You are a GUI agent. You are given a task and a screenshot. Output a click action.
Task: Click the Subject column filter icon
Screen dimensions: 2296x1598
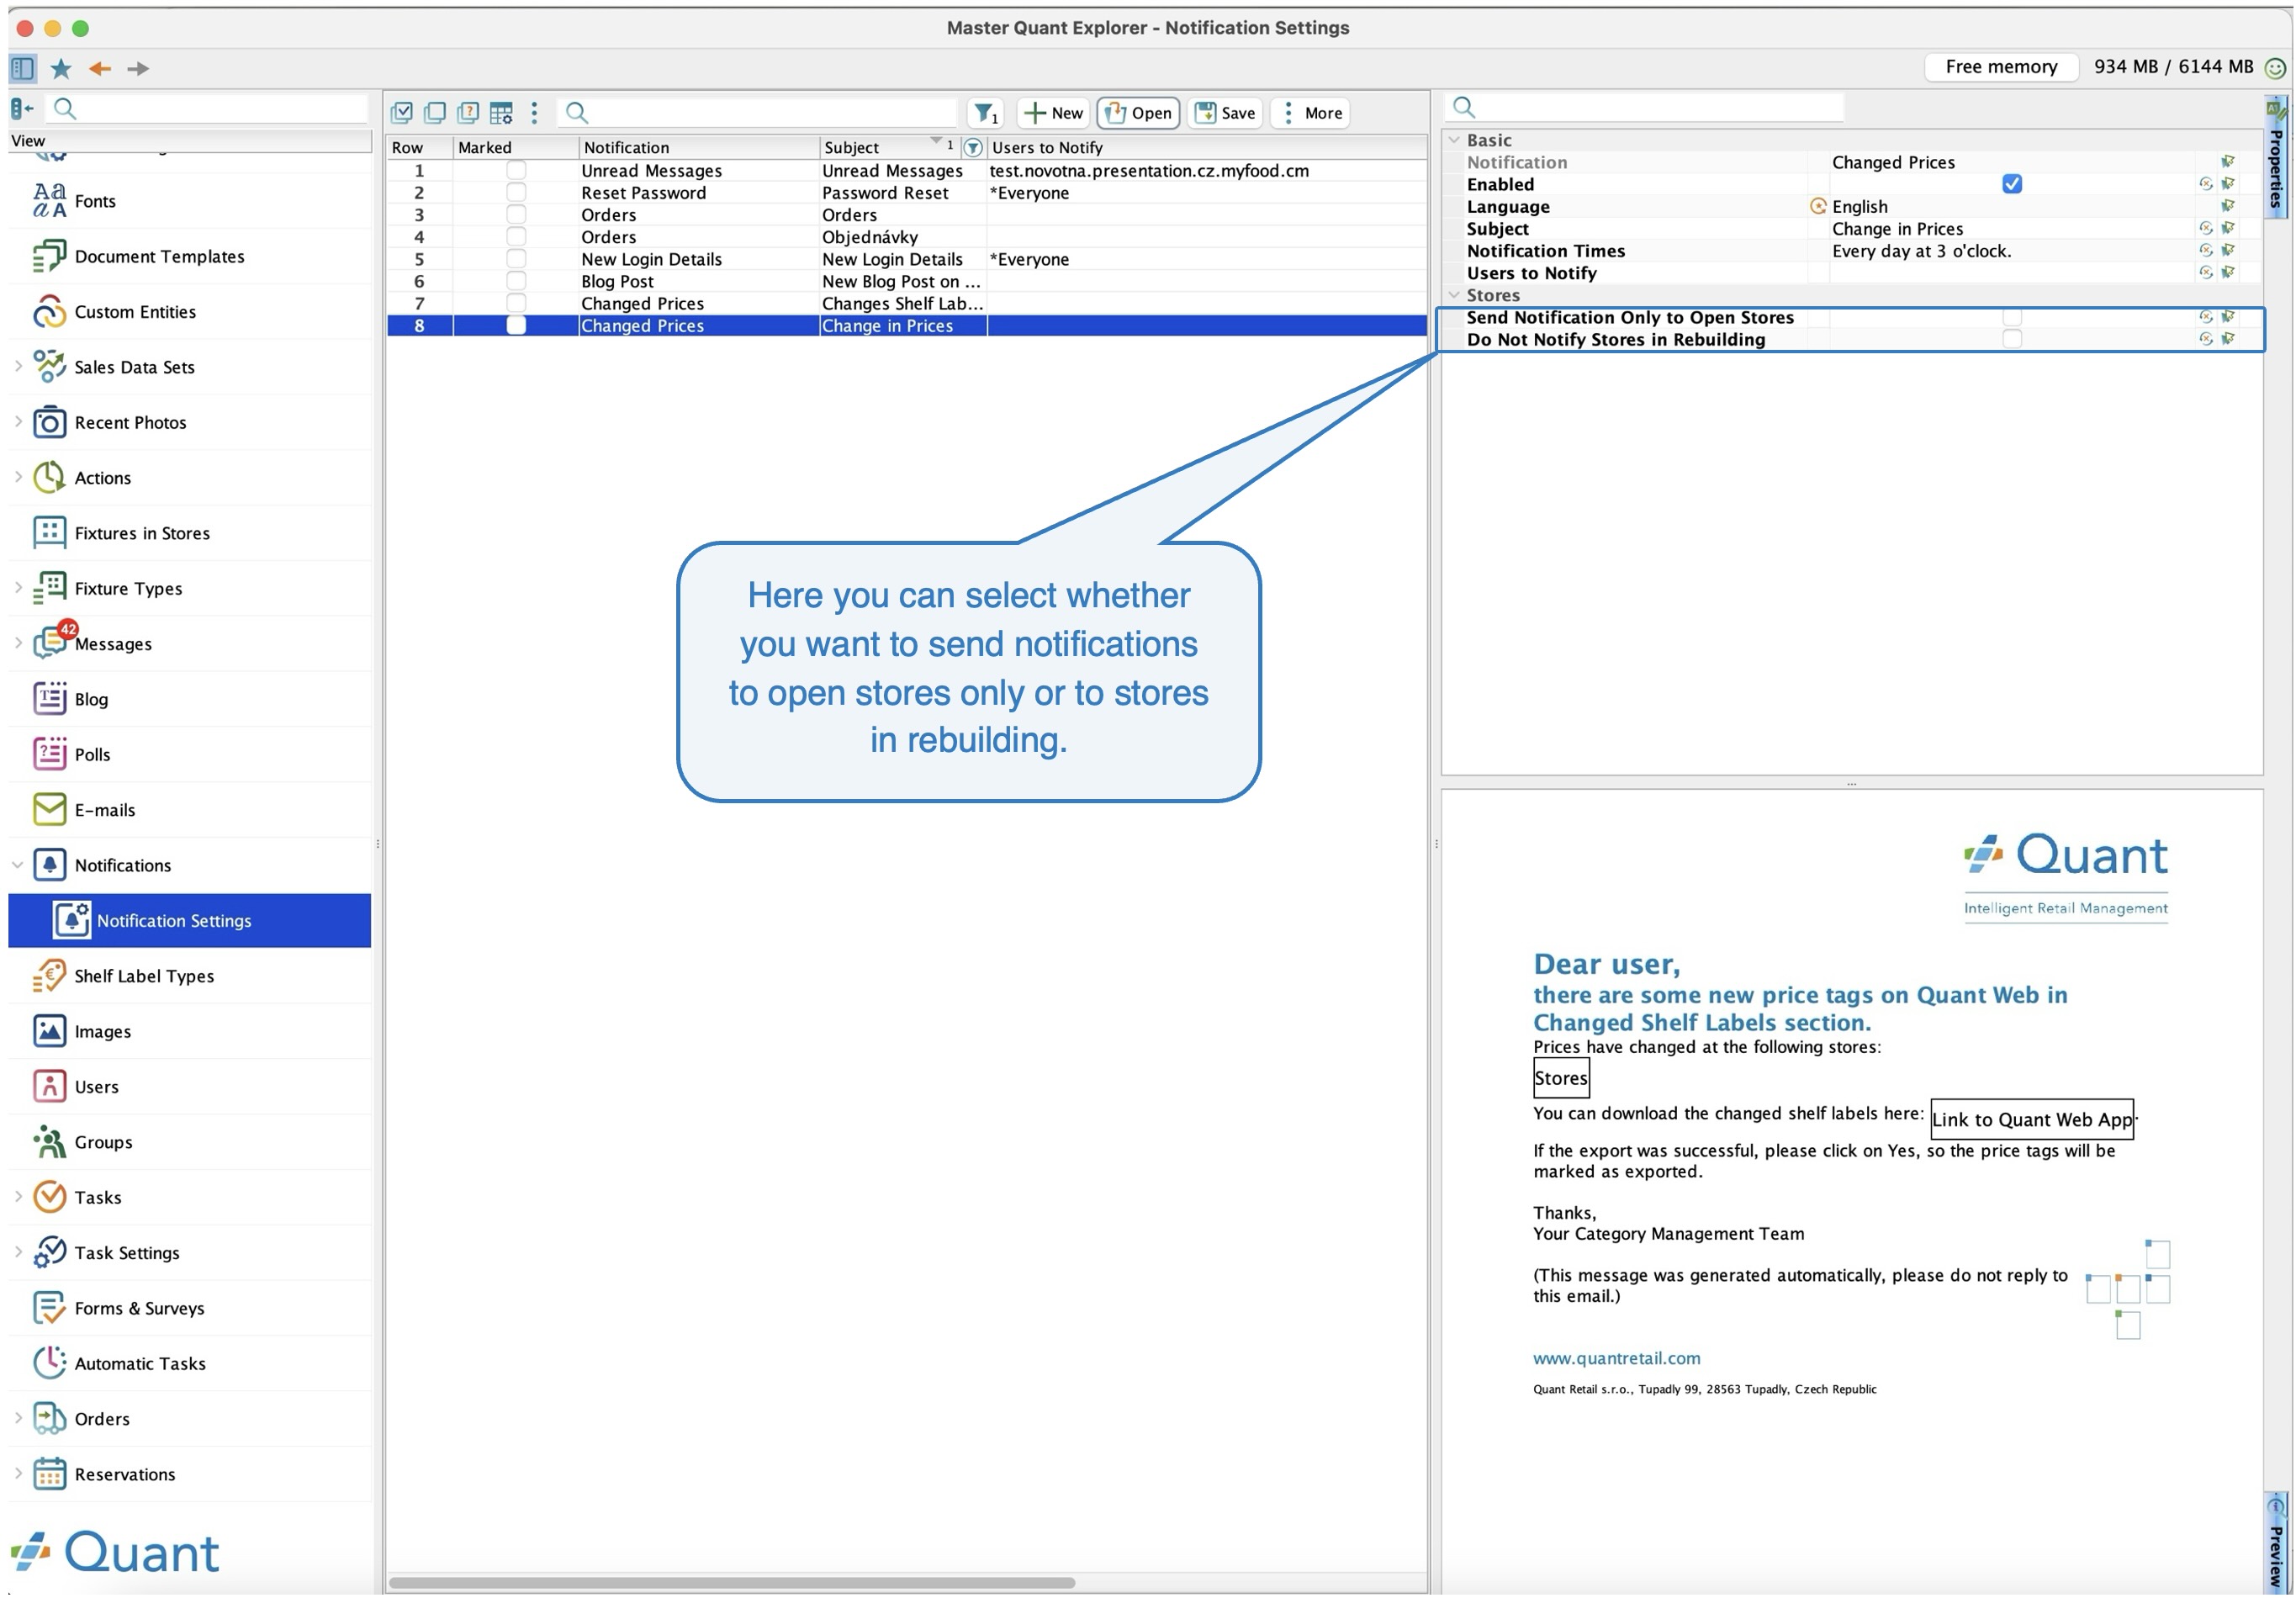point(972,148)
